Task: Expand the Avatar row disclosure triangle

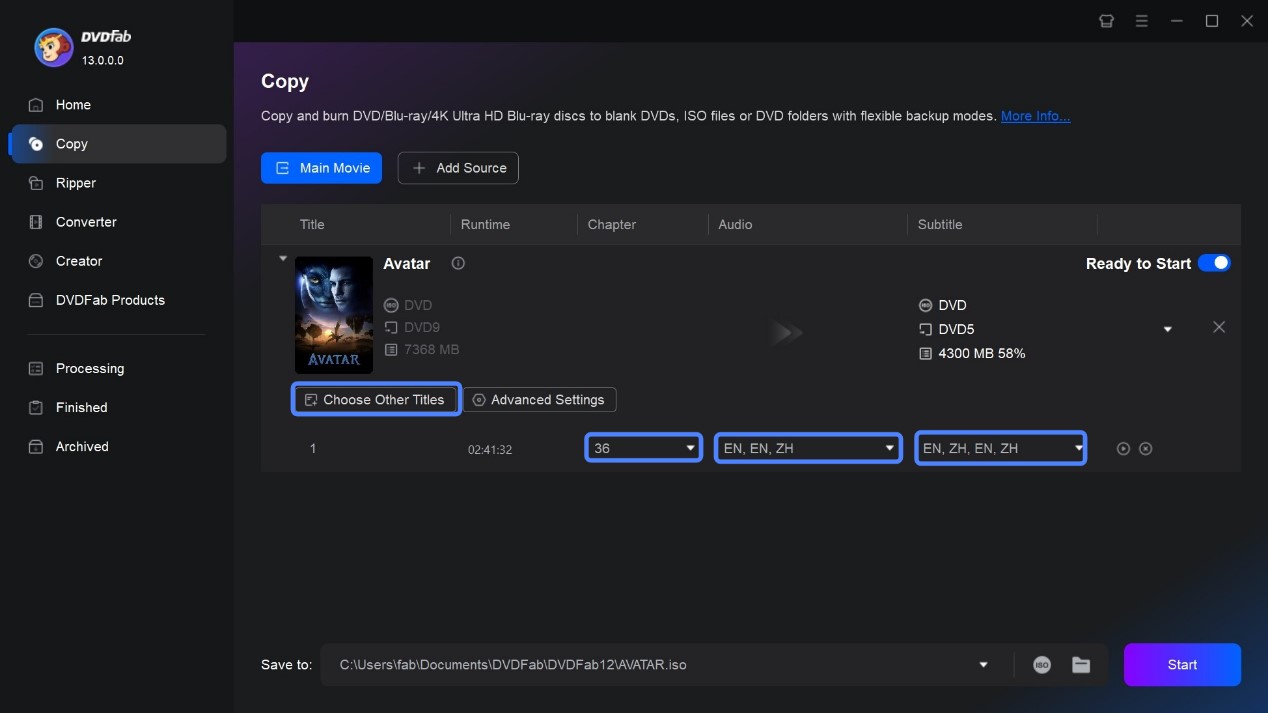Action: click(x=283, y=257)
